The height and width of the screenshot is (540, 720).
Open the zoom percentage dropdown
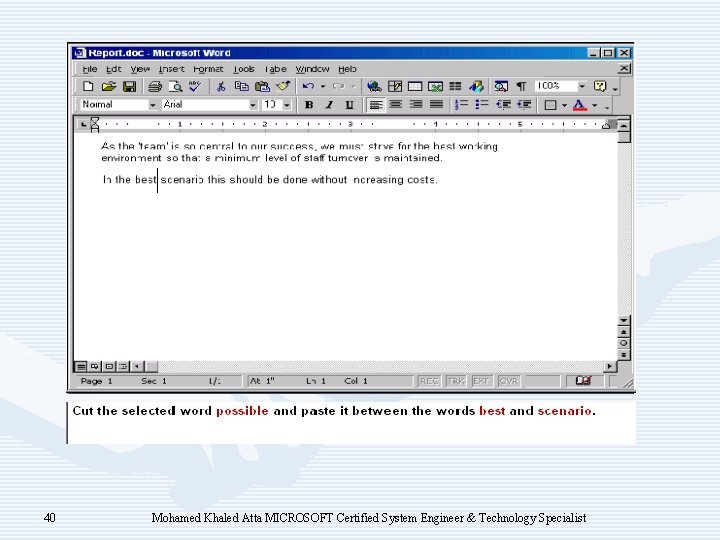point(582,86)
